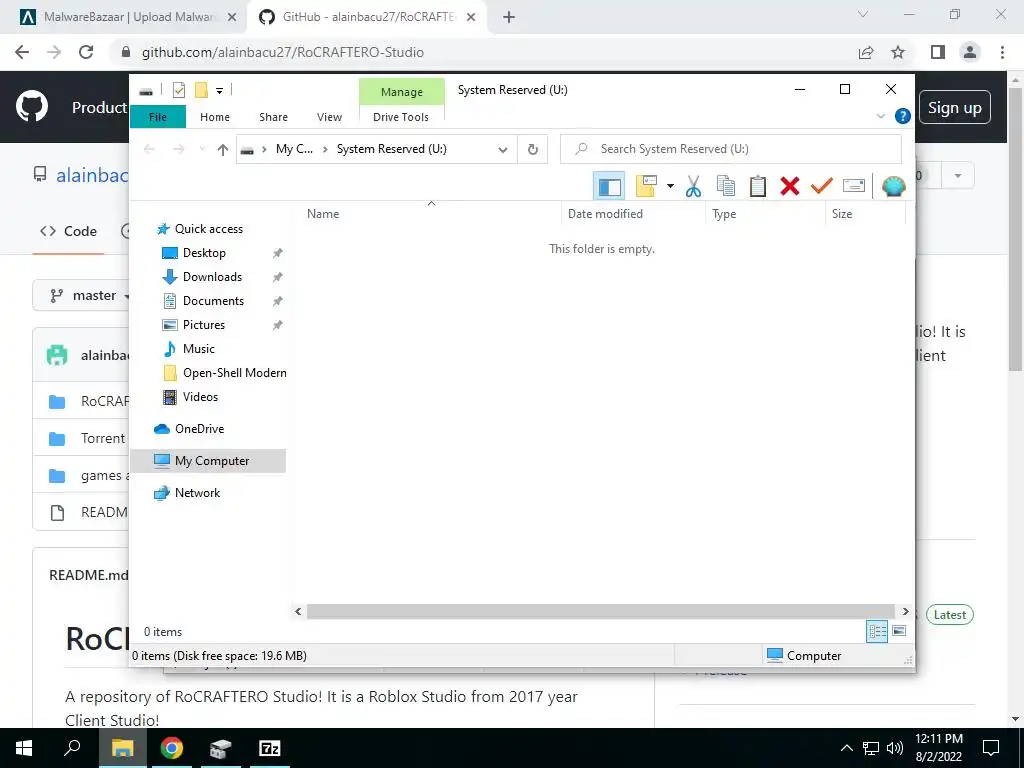
Task: Click the Paste clipboard toolbar icon
Action: 758,186
